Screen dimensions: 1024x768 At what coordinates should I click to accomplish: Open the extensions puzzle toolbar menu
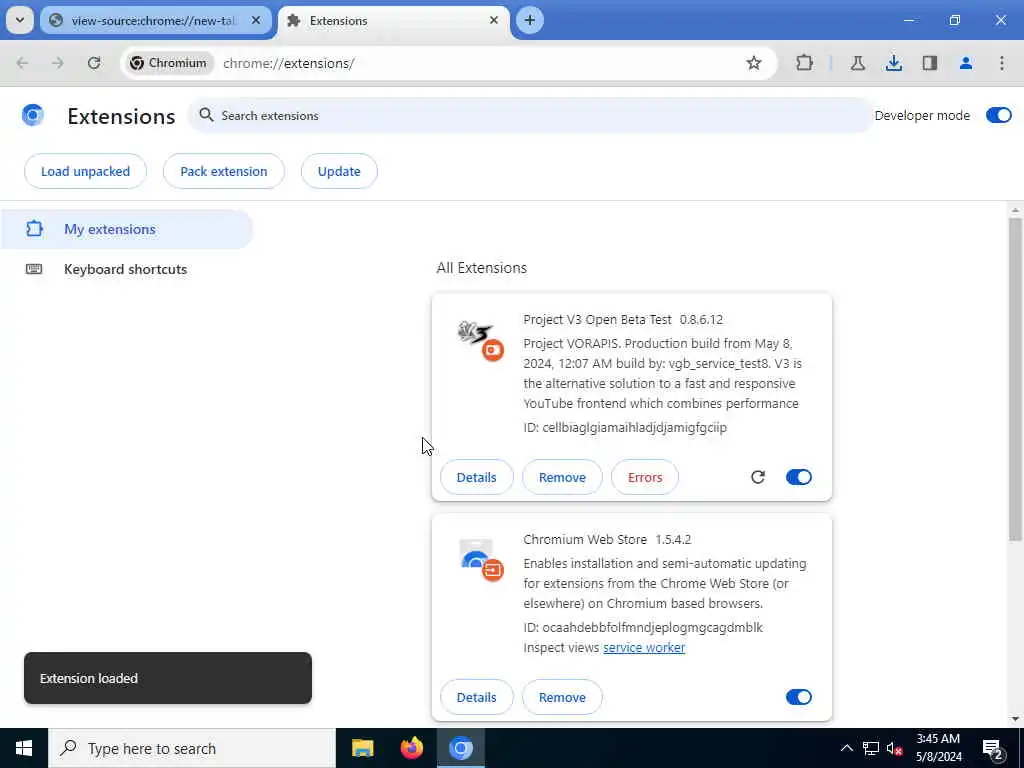coord(805,63)
